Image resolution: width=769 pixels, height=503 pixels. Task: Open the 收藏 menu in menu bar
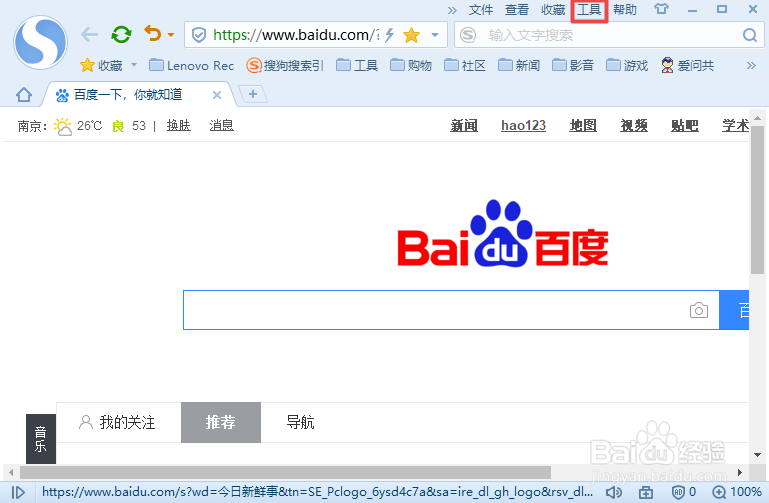553,10
